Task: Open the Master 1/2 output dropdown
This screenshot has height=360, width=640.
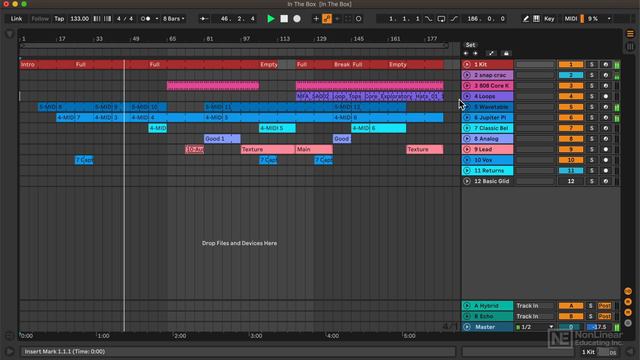Action: pyautogui.click(x=535, y=327)
